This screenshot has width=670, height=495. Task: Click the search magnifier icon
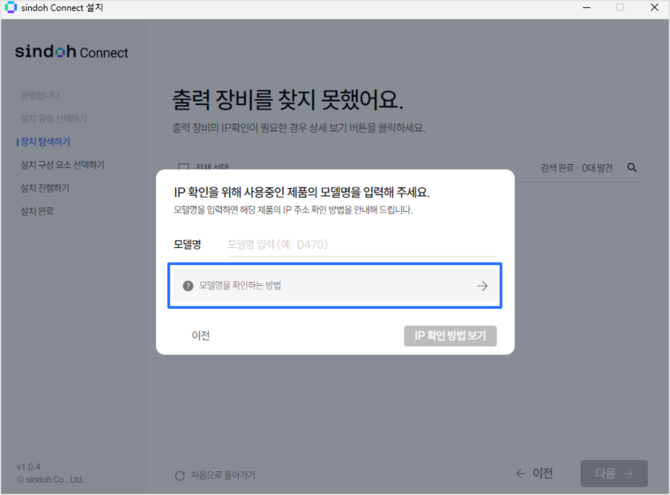point(632,168)
